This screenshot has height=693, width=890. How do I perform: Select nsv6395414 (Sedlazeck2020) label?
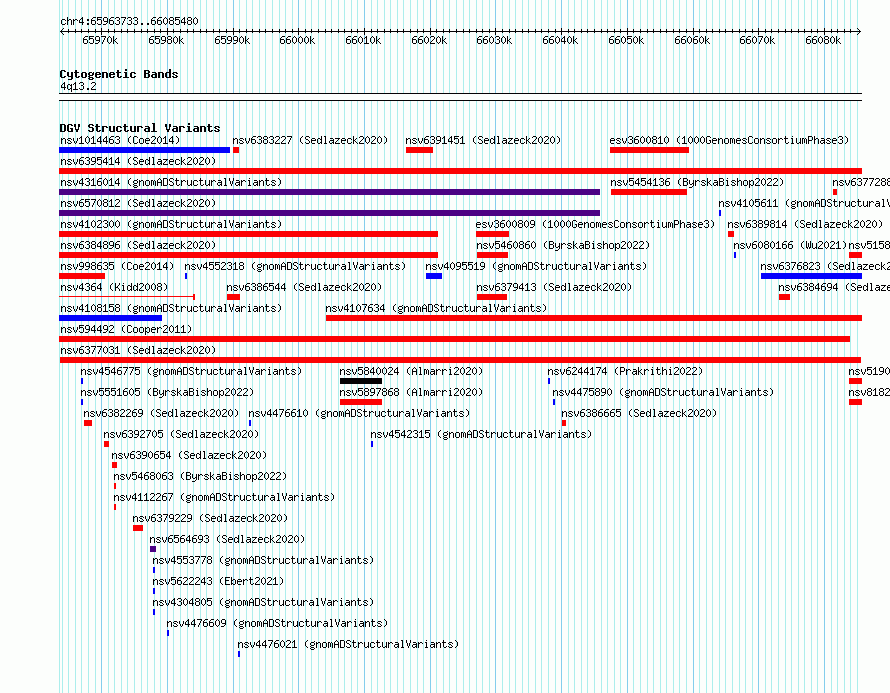[138, 161]
